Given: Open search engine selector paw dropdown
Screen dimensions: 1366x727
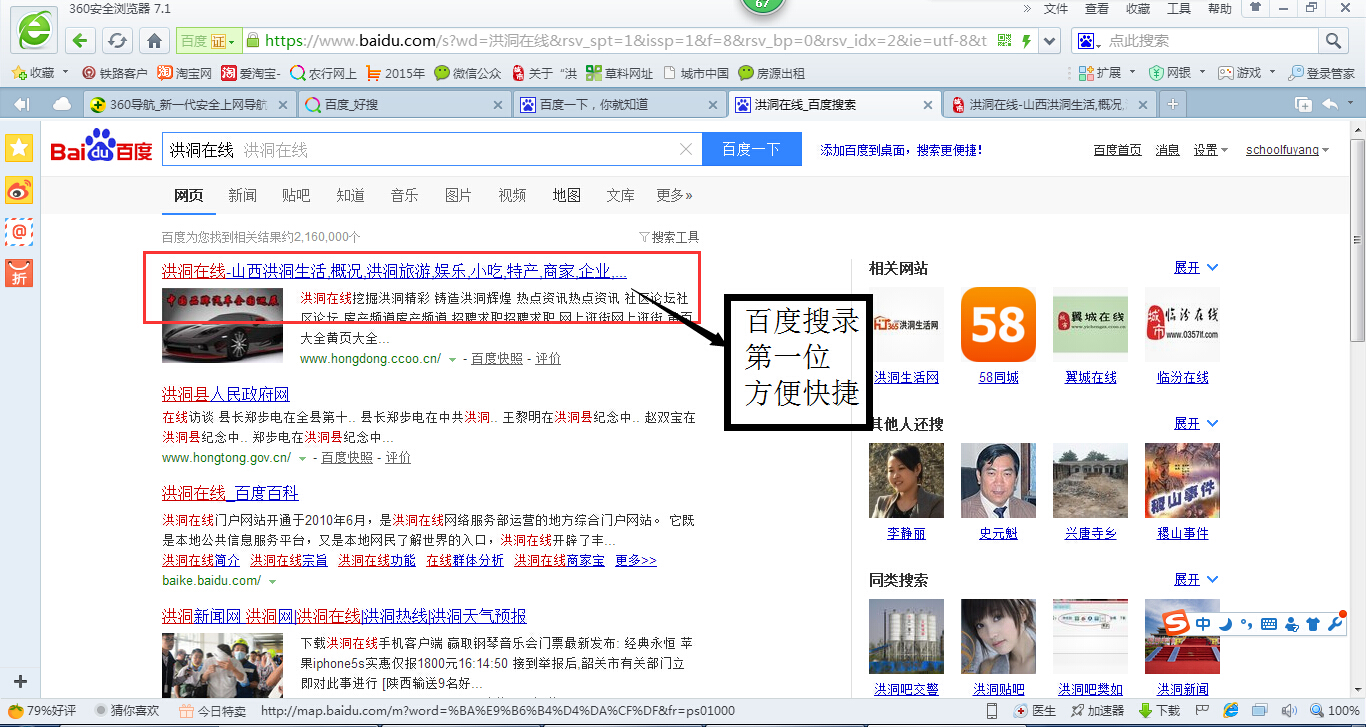Looking at the screenshot, I should 1087,41.
